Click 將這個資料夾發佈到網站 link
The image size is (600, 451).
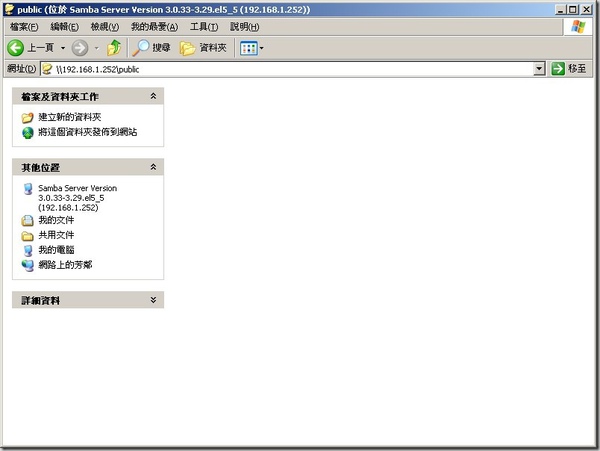(88, 132)
